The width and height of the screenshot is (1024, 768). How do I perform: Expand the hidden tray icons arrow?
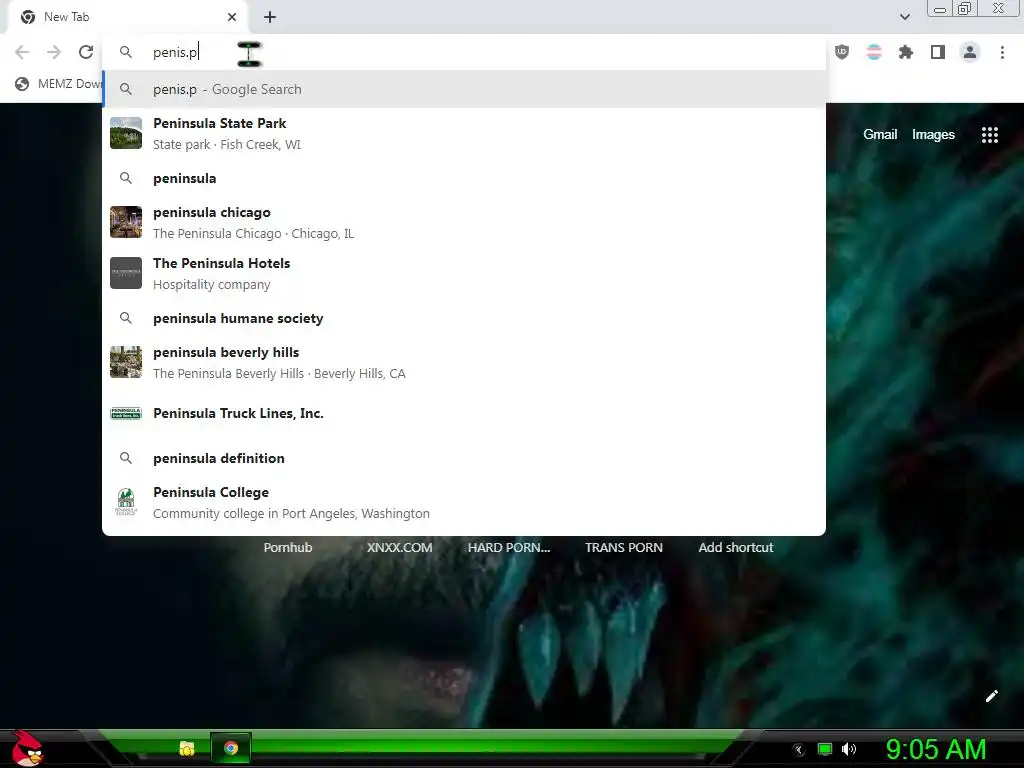(799, 750)
